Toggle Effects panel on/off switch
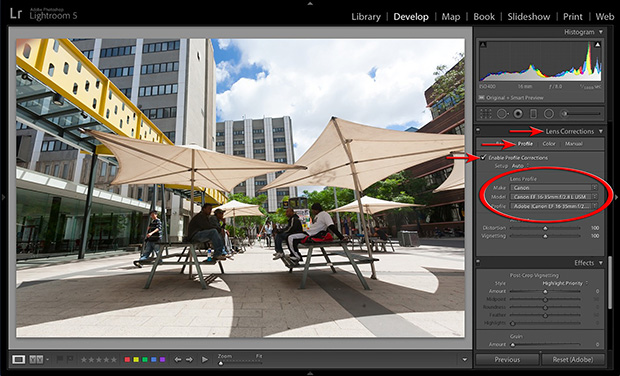This screenshot has width=620, height=376. tap(478, 262)
